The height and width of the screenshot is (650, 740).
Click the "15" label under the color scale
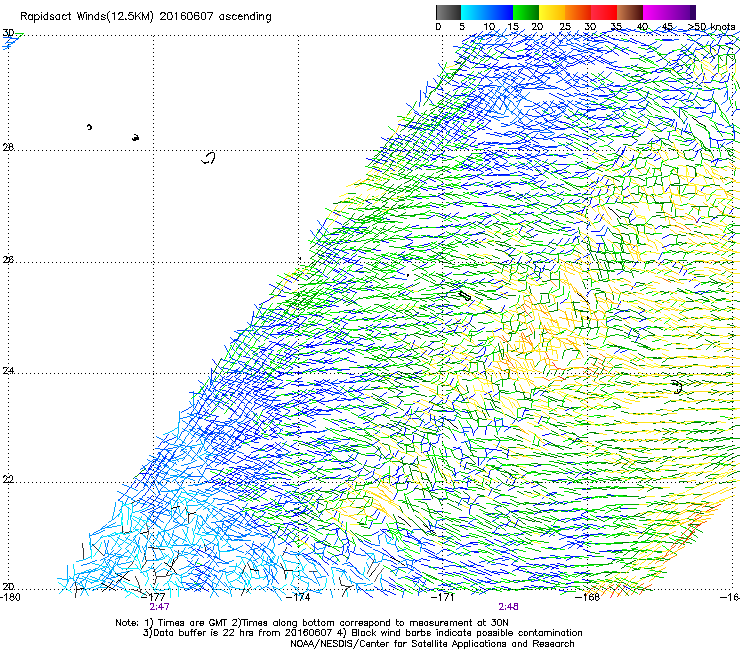(513, 27)
